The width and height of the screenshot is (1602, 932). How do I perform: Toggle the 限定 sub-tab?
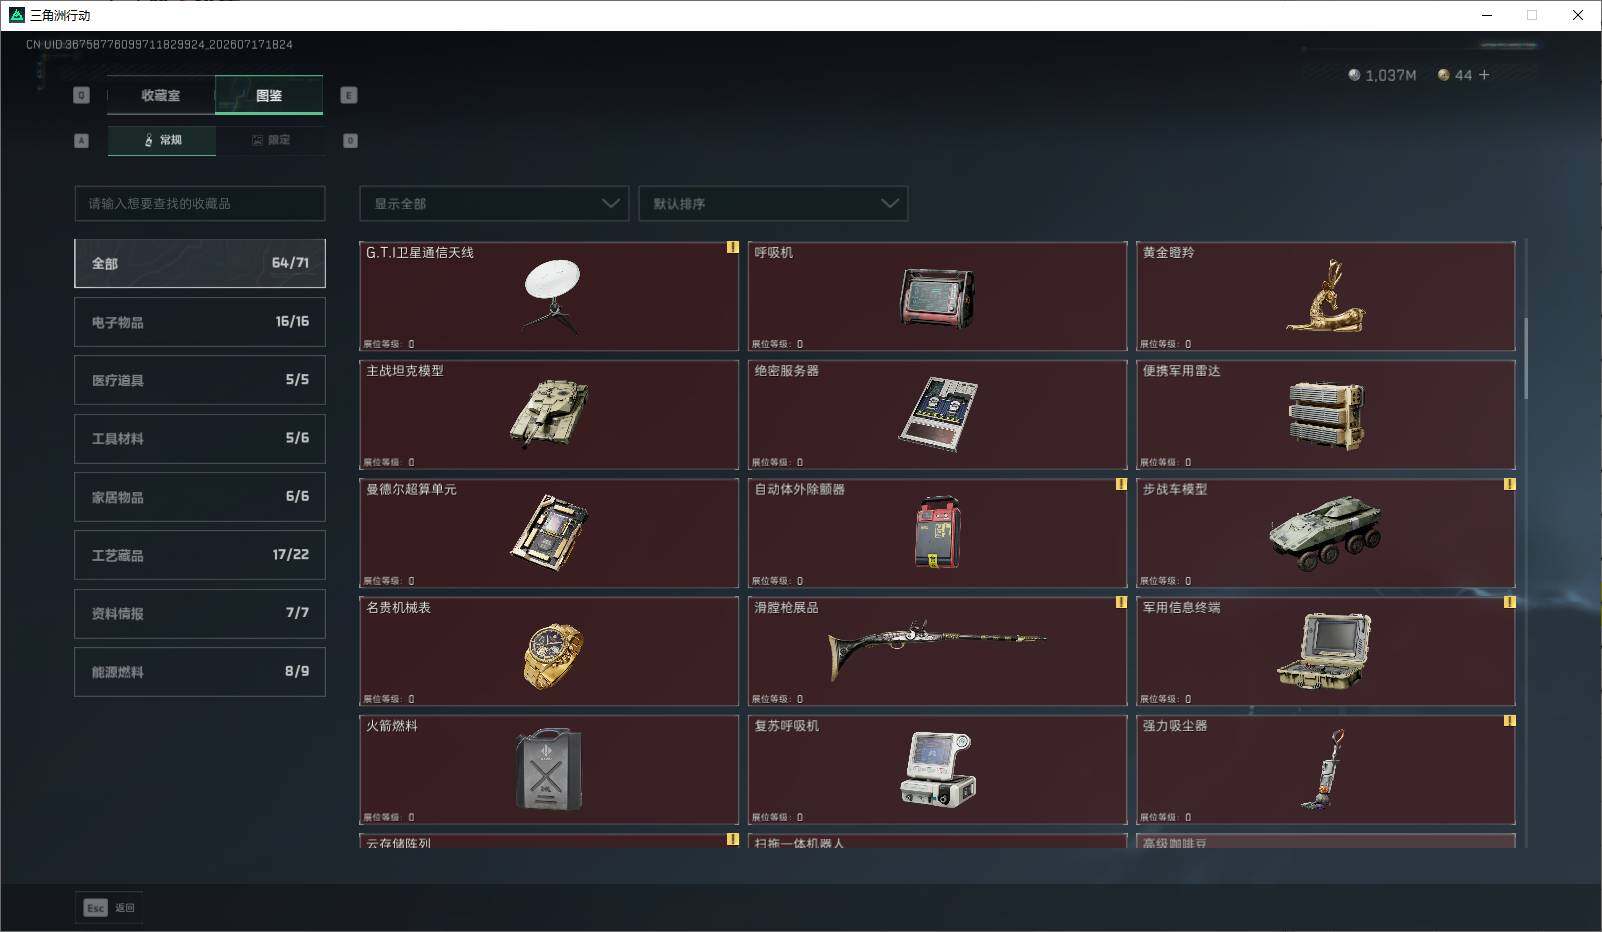click(x=270, y=140)
